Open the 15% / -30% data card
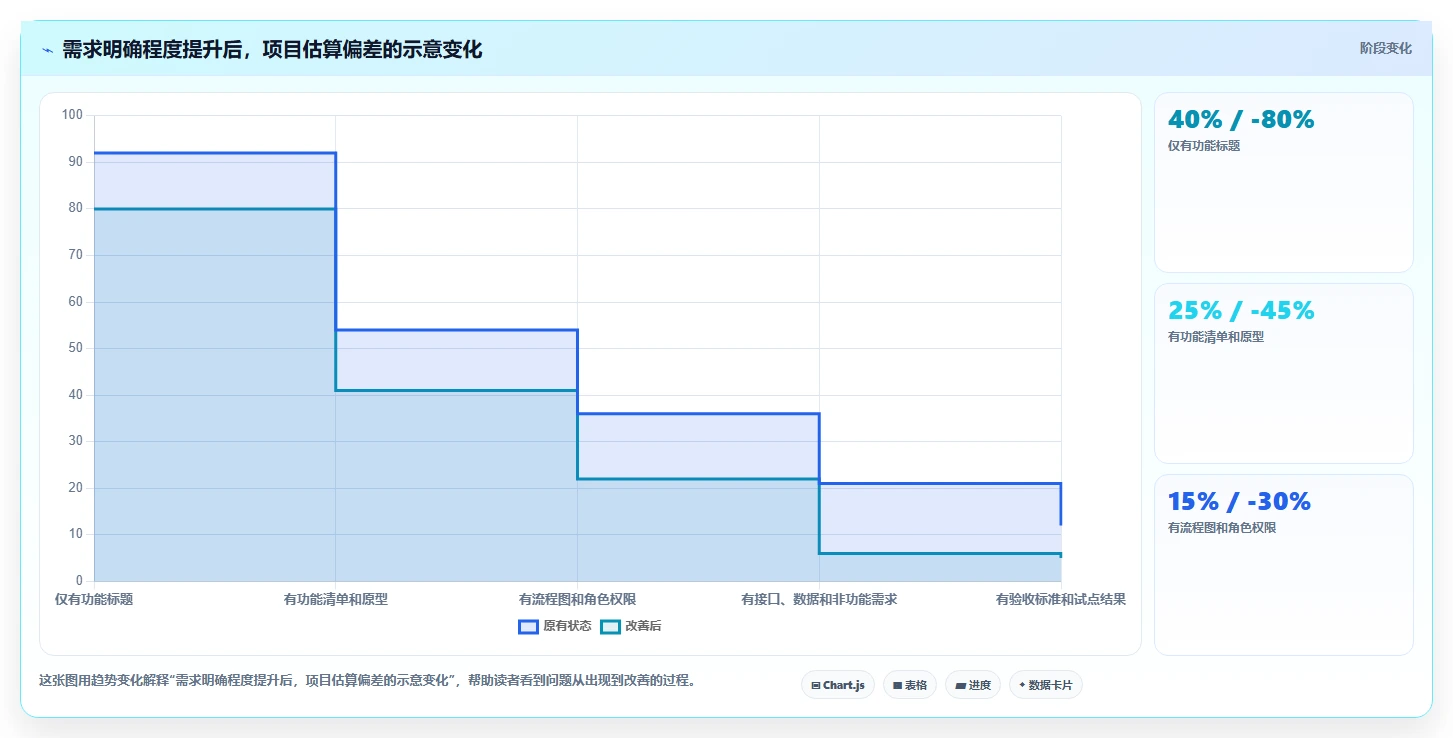The width and height of the screenshot is (1453, 738). [x=1284, y=565]
